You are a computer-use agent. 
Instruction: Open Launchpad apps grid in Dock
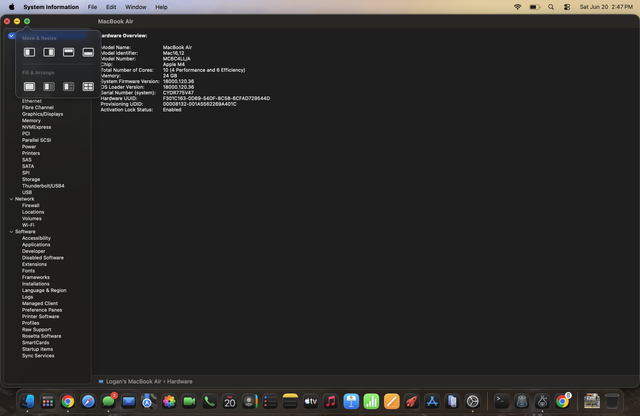pos(48,402)
